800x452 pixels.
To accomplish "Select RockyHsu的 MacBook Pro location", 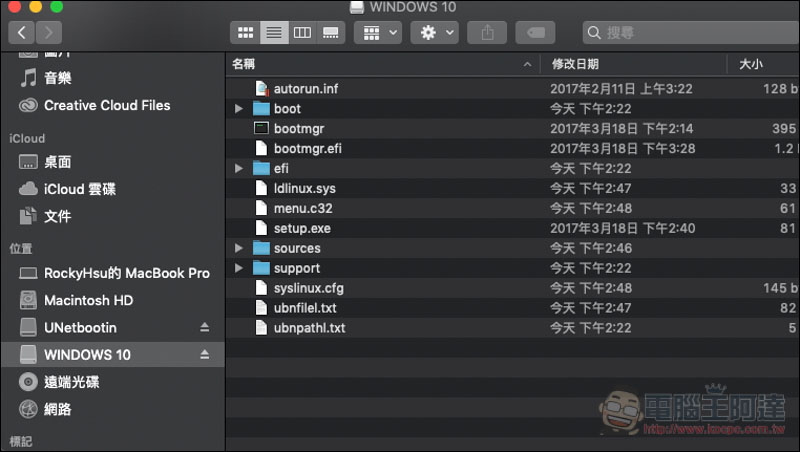I will [112, 273].
